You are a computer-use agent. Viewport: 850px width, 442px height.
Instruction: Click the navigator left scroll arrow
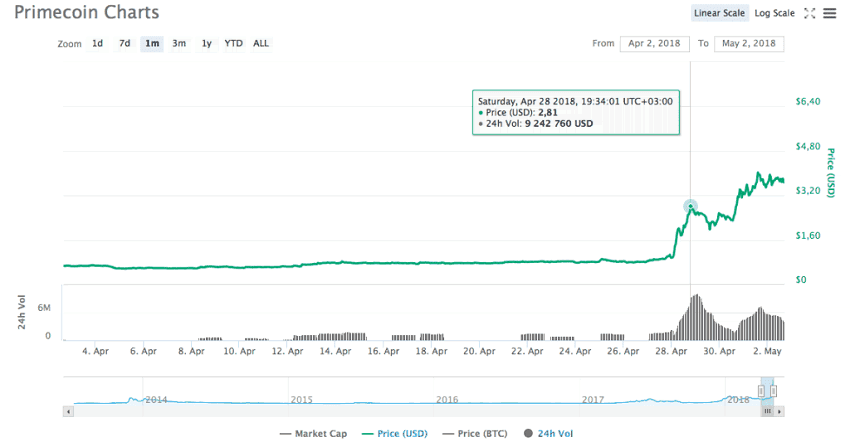tap(68, 411)
